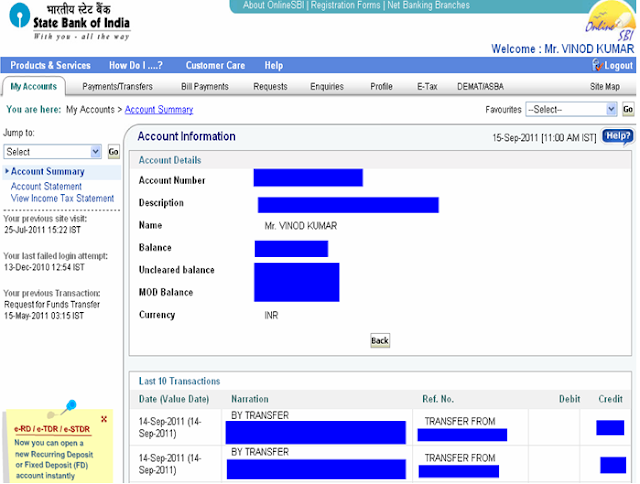
Task: Click the Last 10 Transactions heading
Action: tap(179, 381)
